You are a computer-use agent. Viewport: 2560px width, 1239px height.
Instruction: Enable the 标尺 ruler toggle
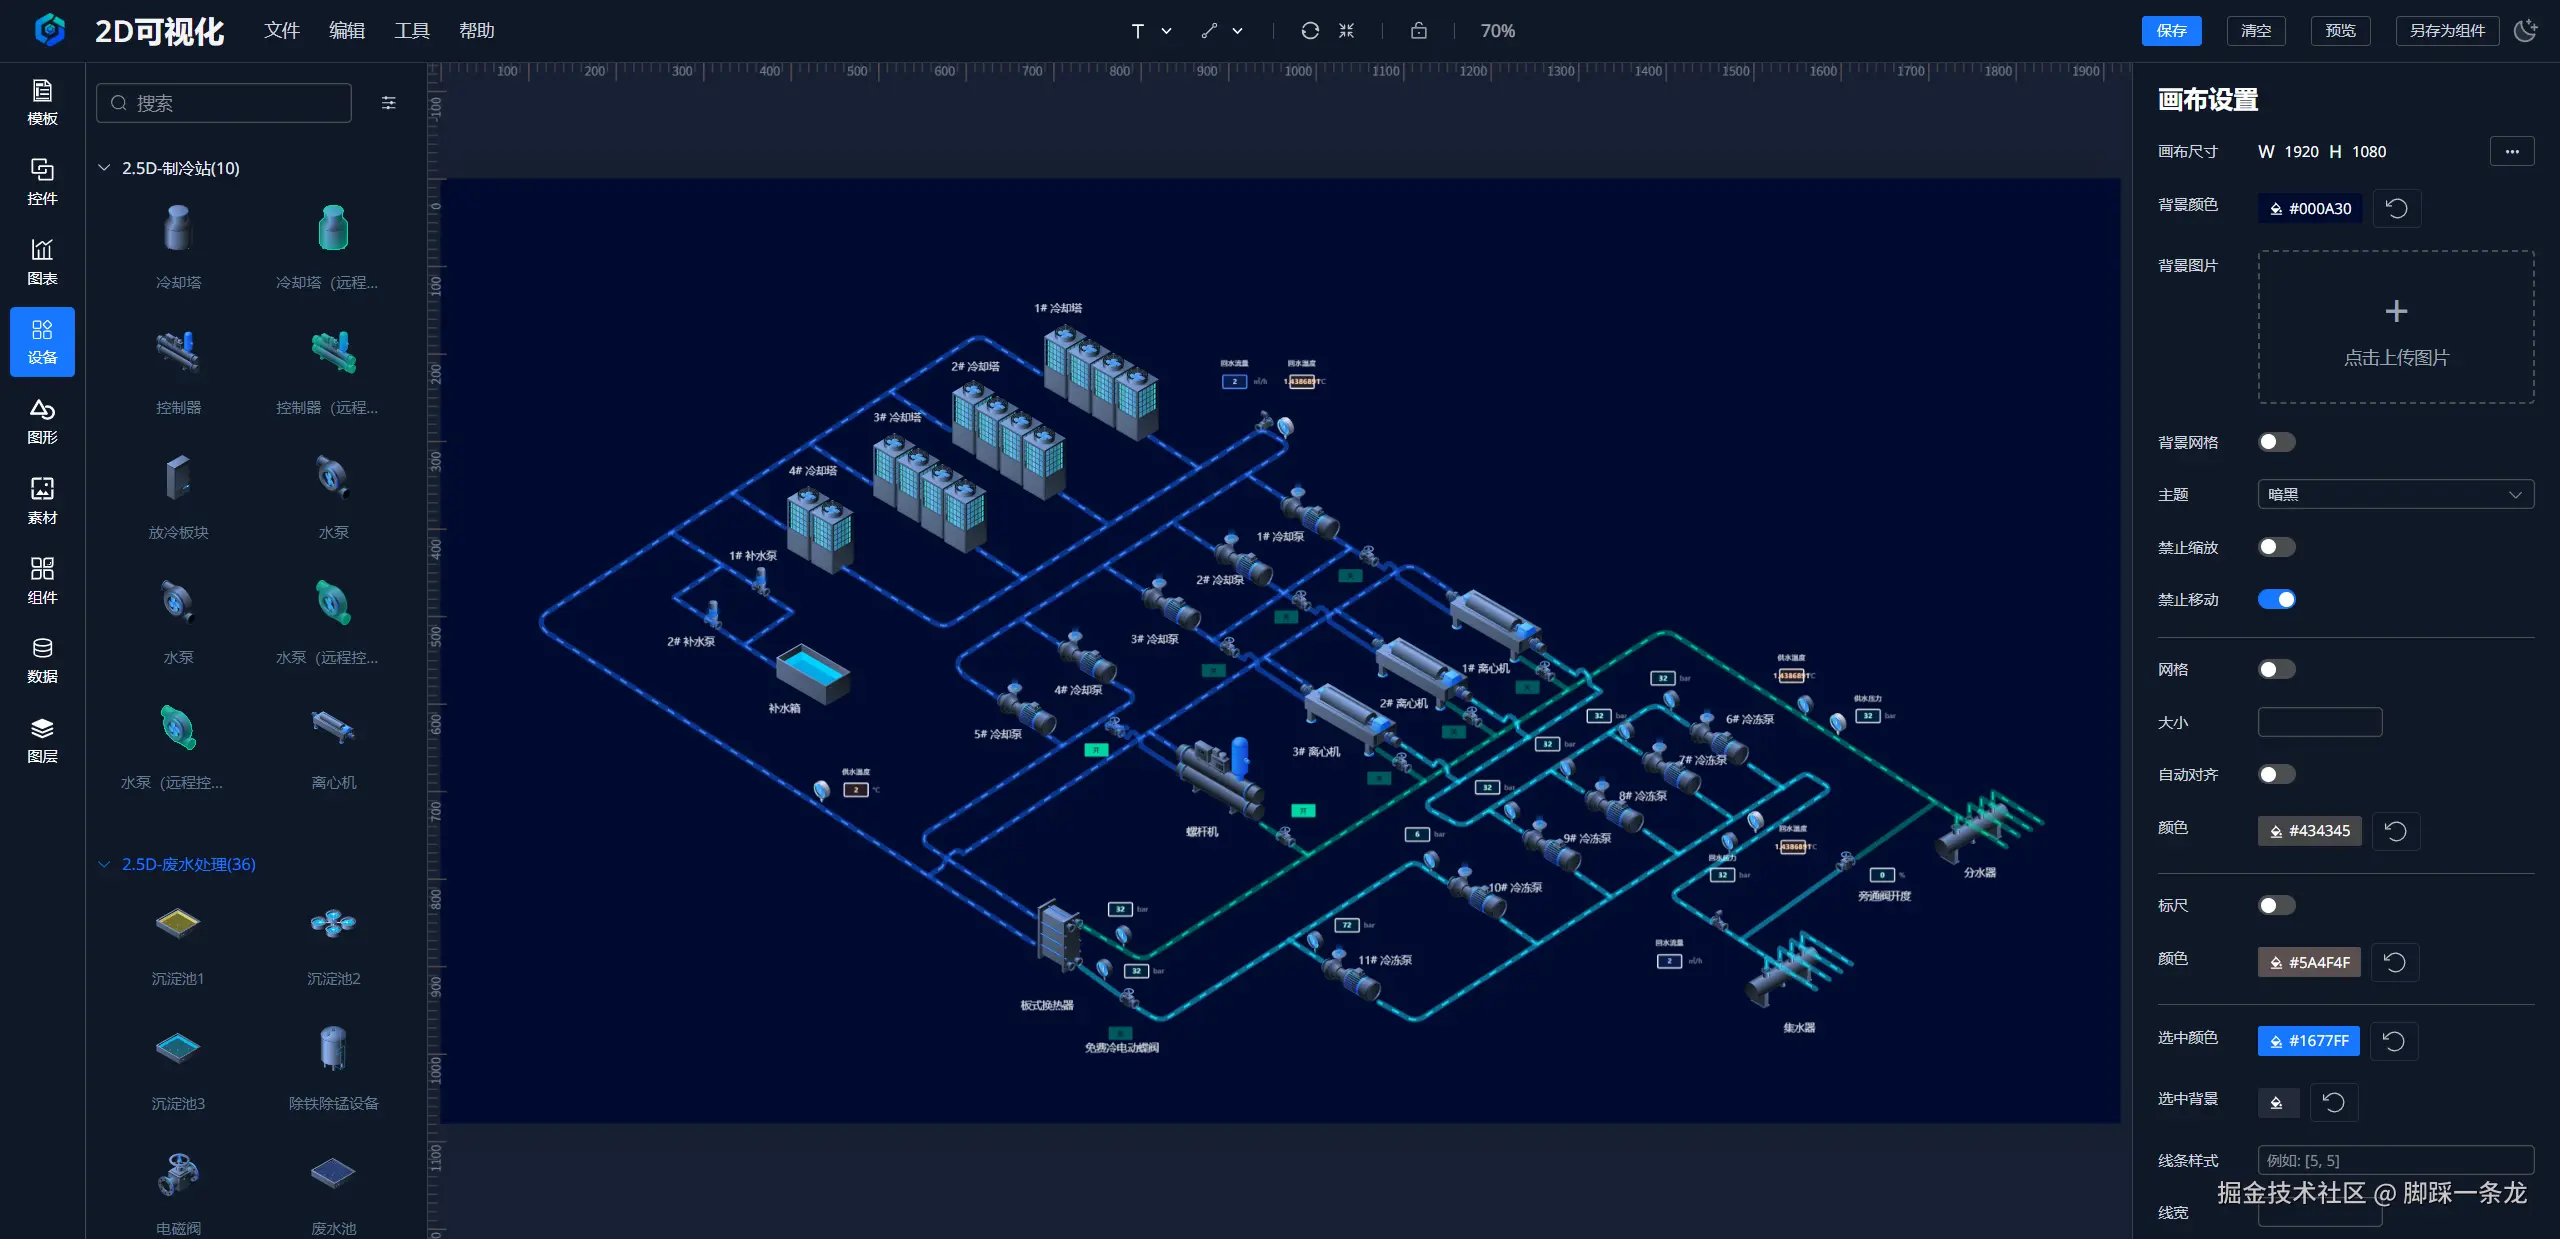[2276, 905]
